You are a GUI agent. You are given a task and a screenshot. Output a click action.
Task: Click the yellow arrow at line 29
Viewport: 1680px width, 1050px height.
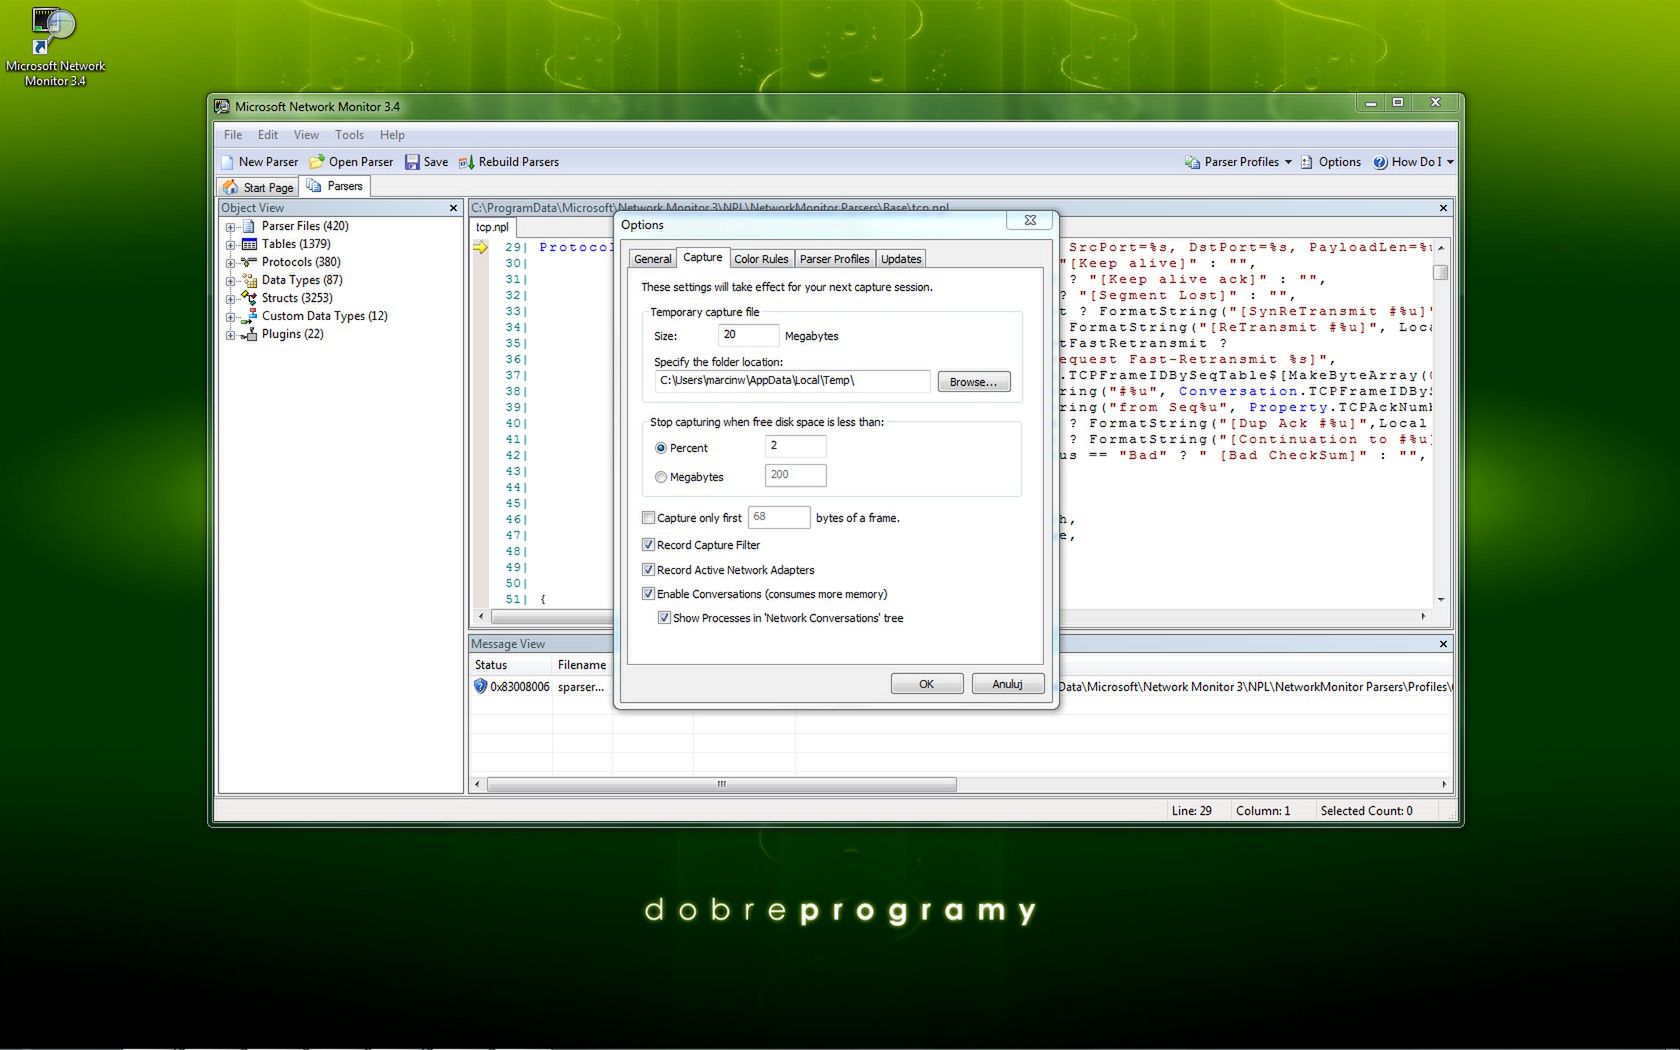(x=481, y=247)
